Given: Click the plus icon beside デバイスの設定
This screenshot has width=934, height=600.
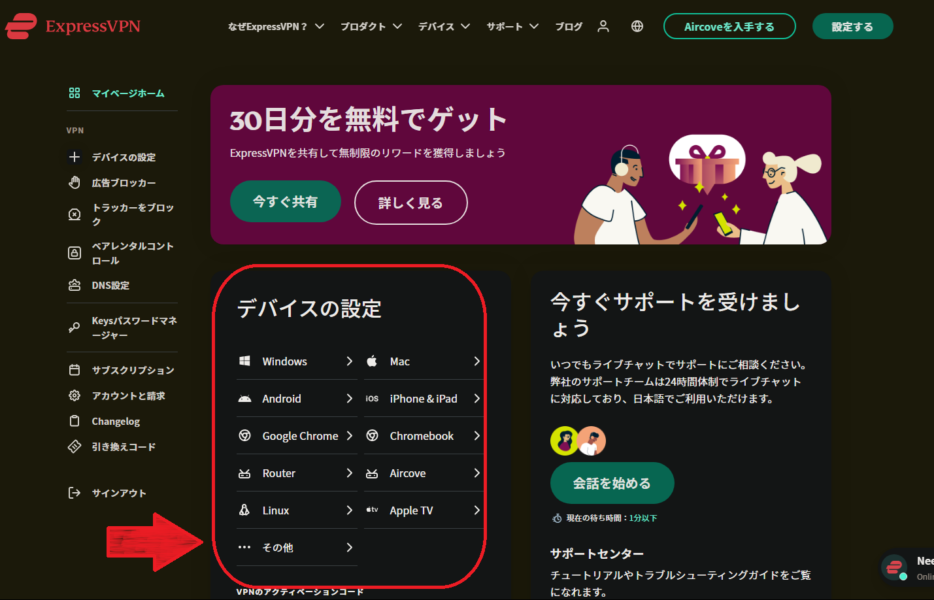Looking at the screenshot, I should click(x=74, y=157).
